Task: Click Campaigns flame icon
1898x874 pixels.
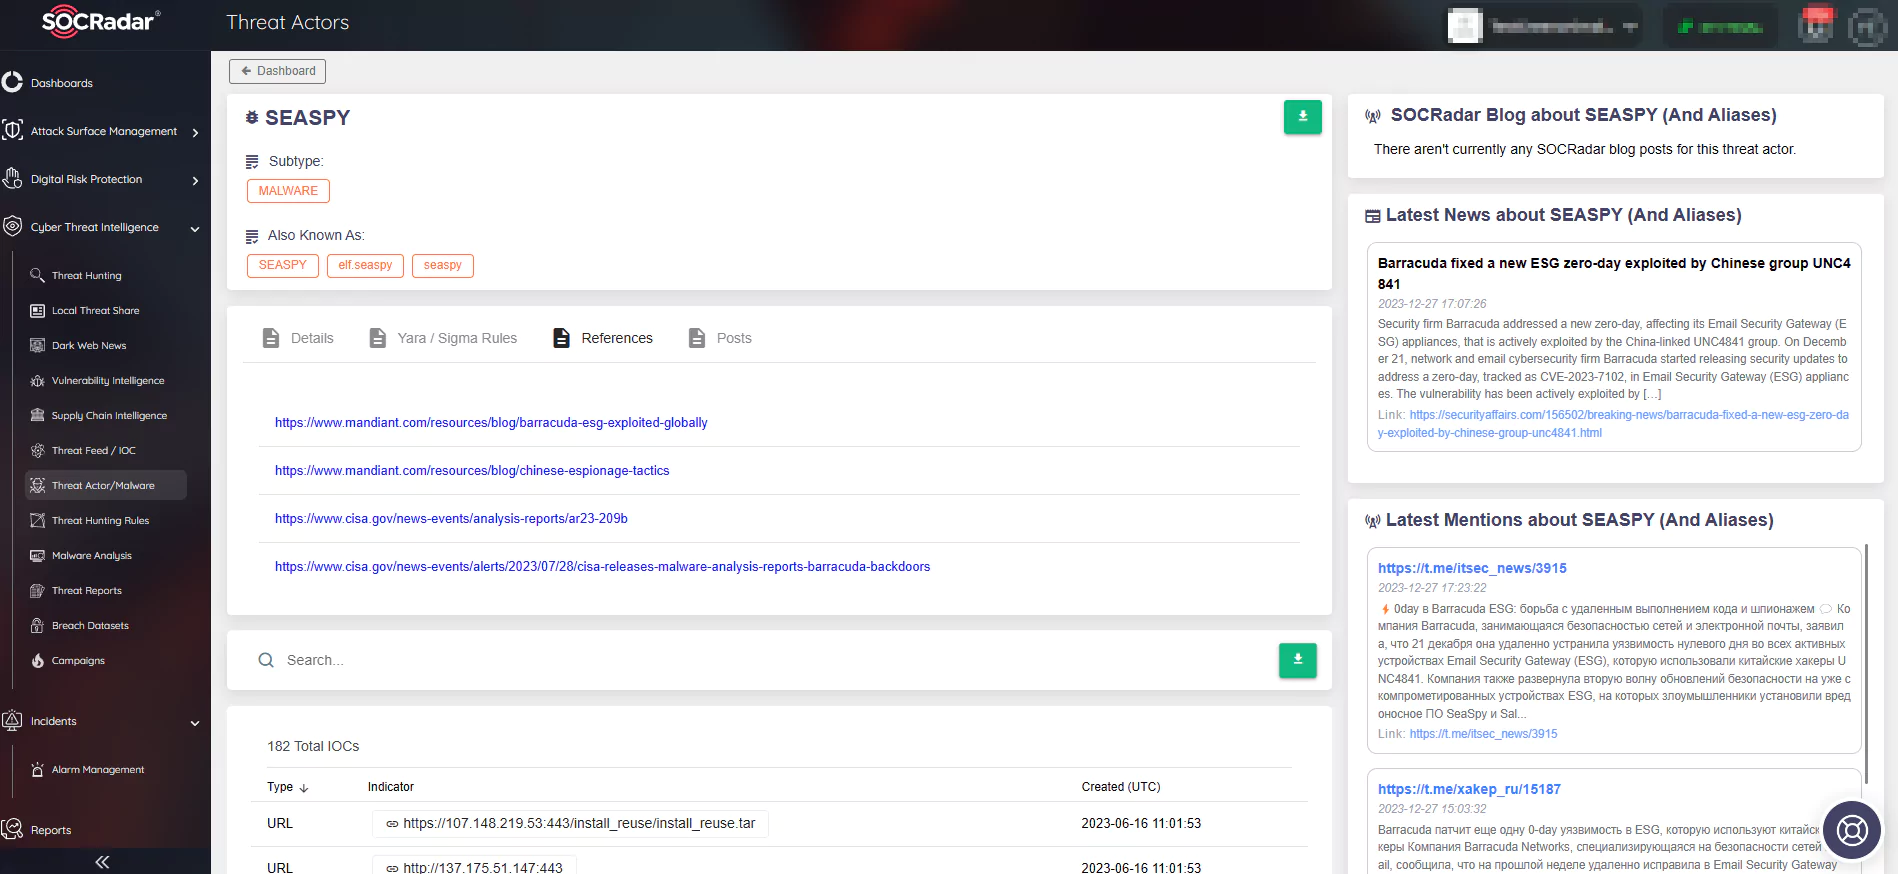Action: pos(37,660)
